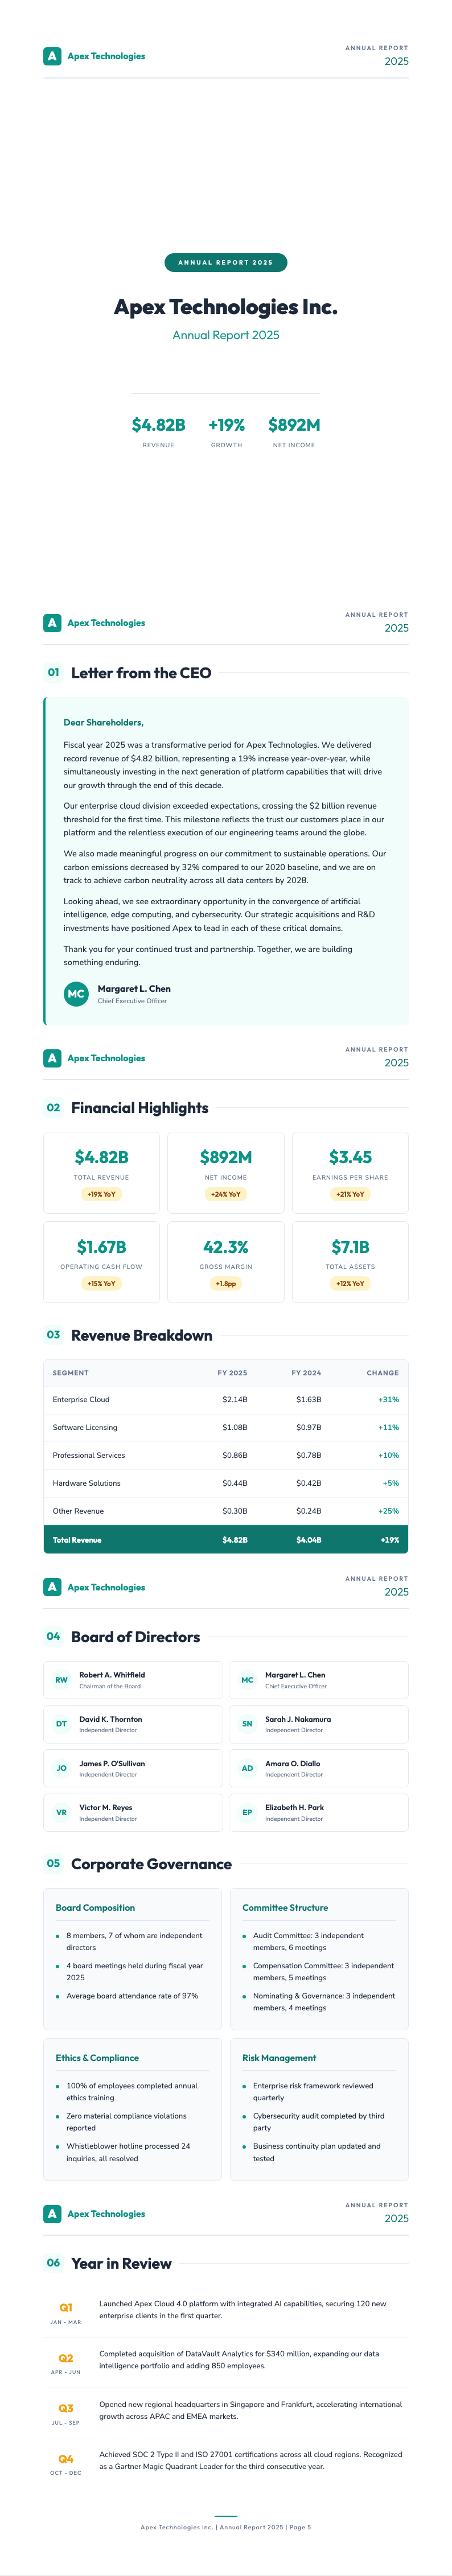Click the 02 badge beside Financial Highlights
This screenshot has height=2576, width=452.
53,1107
